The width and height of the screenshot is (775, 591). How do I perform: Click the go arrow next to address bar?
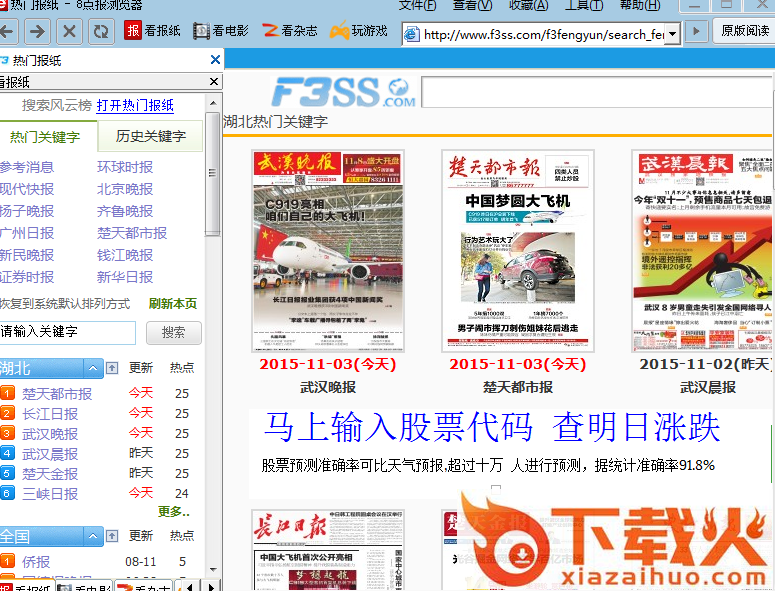coord(696,32)
